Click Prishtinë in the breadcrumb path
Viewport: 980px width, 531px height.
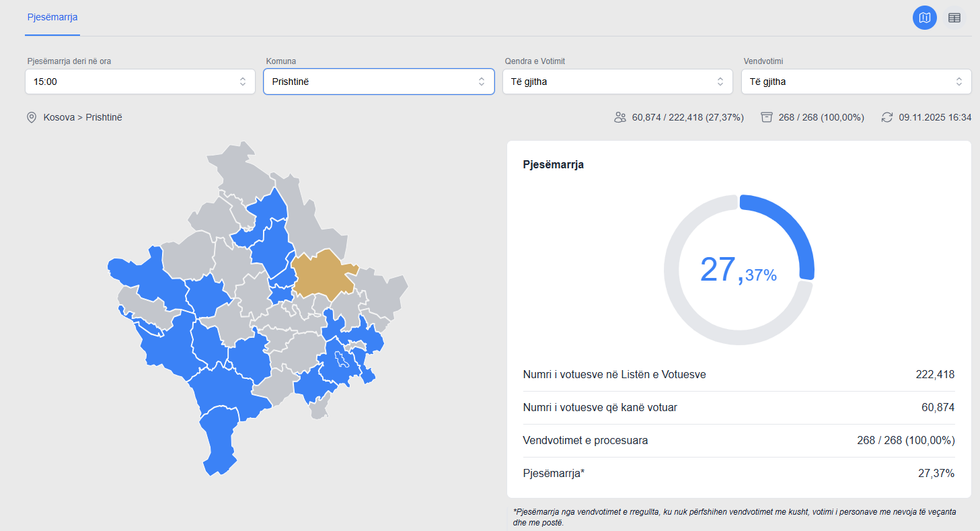tap(104, 118)
